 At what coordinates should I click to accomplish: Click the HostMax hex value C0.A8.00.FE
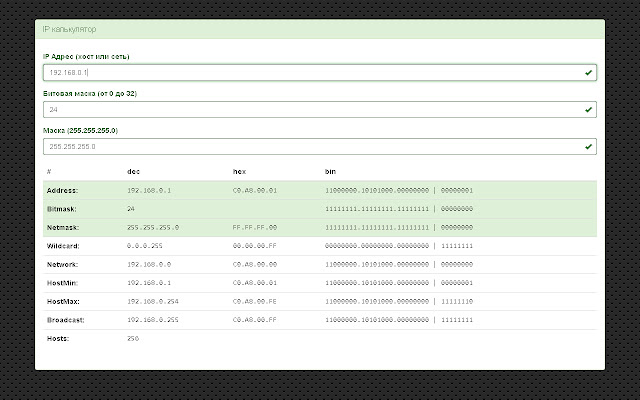click(255, 302)
